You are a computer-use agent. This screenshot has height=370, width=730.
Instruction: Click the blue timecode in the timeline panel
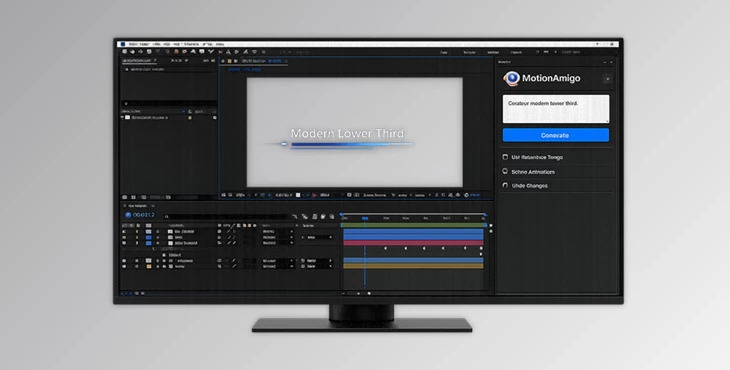click(x=143, y=215)
